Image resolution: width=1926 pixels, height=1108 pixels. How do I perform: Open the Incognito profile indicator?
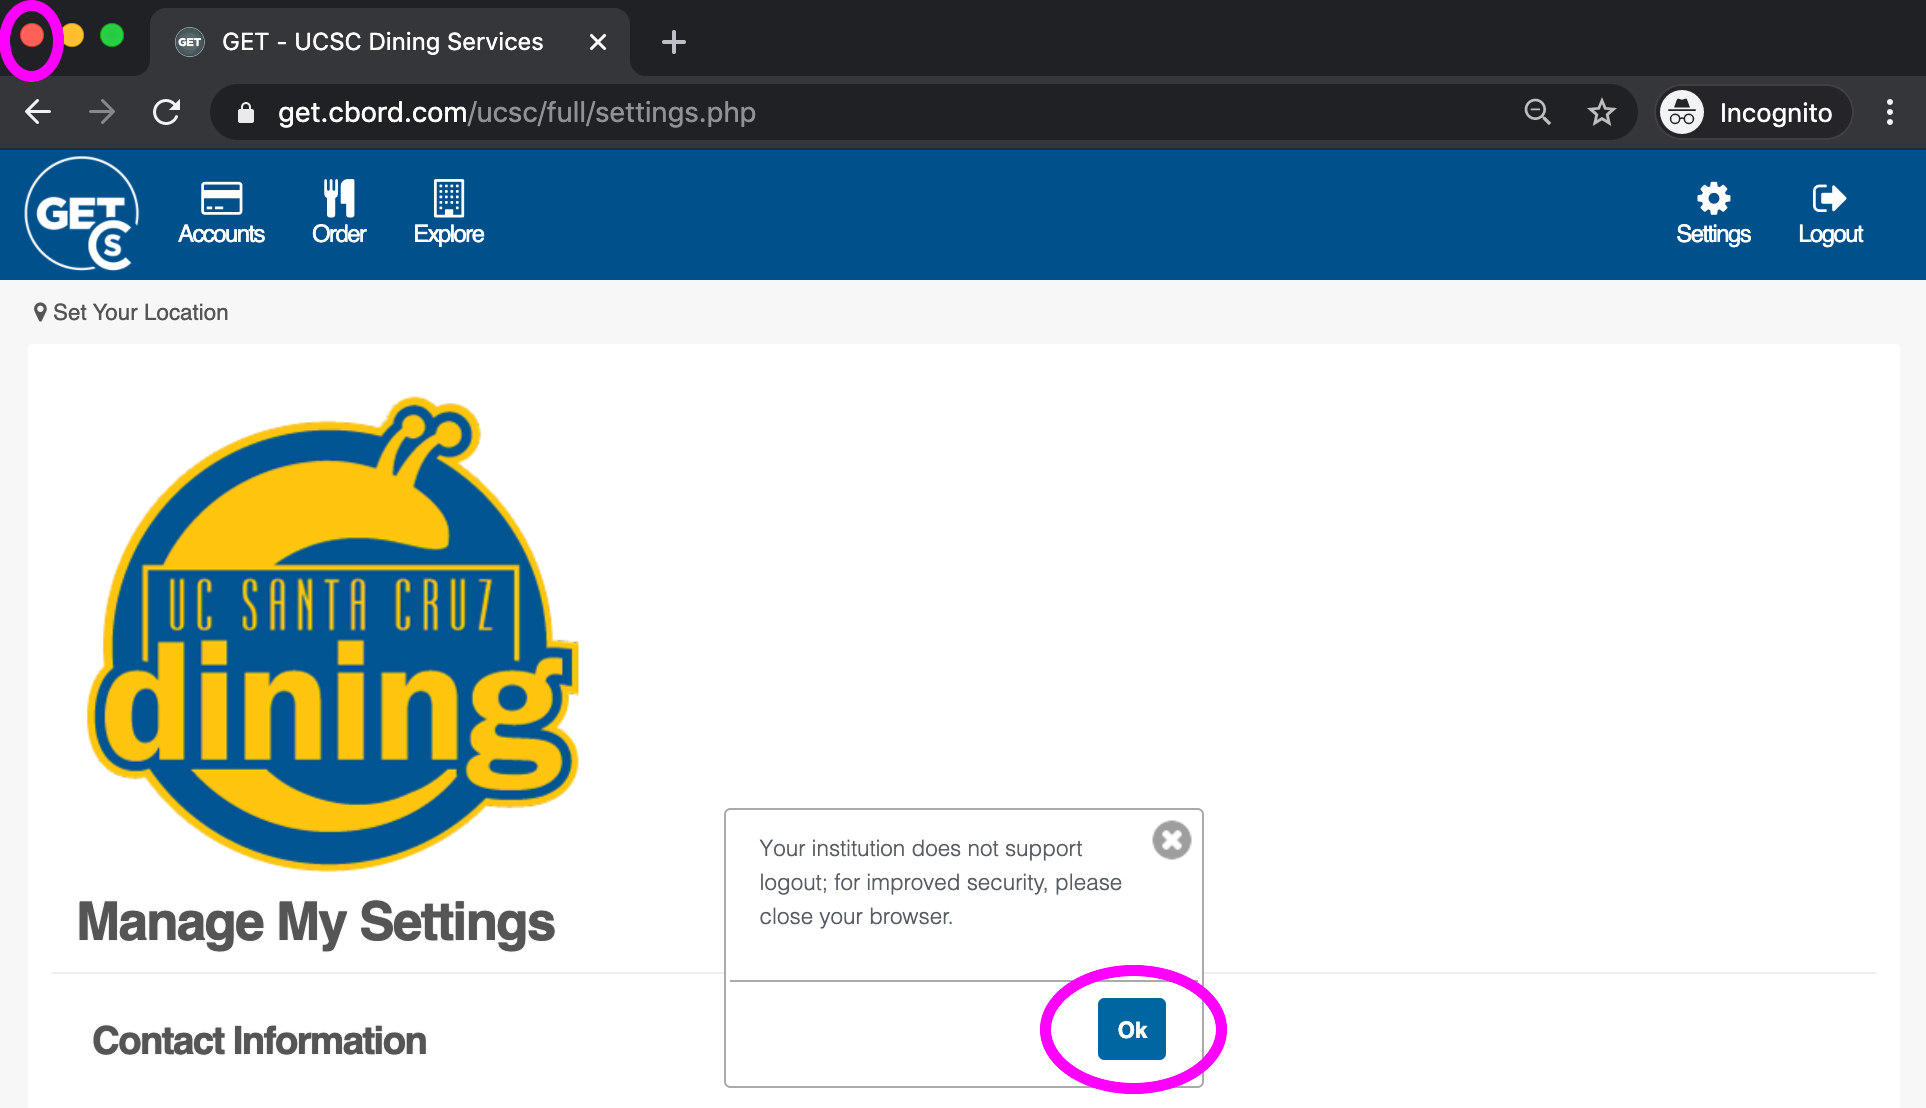[x=1754, y=113]
